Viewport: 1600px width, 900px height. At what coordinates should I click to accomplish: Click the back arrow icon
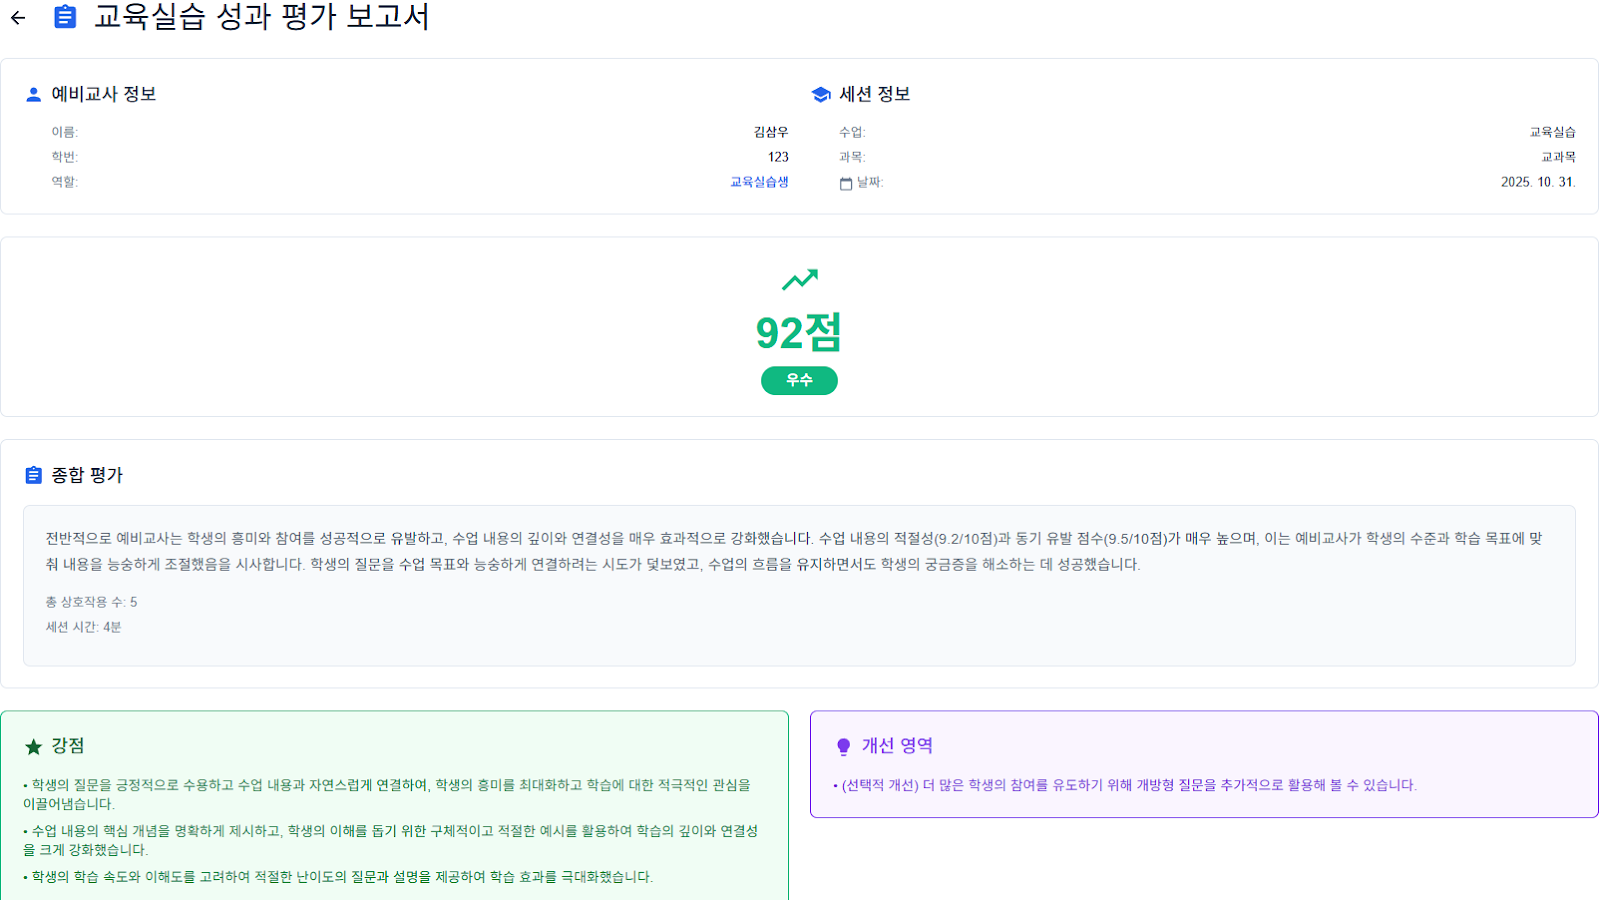(x=18, y=18)
